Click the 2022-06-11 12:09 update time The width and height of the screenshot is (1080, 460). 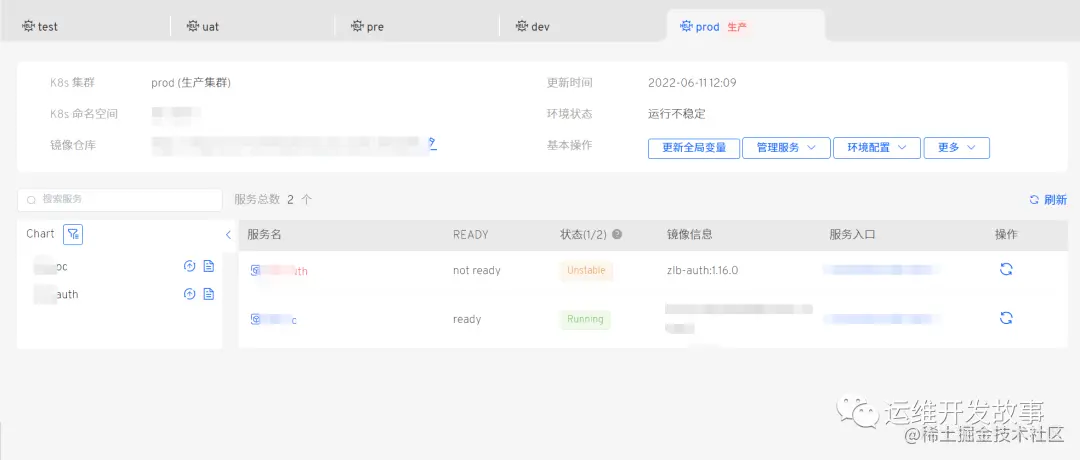click(x=692, y=83)
